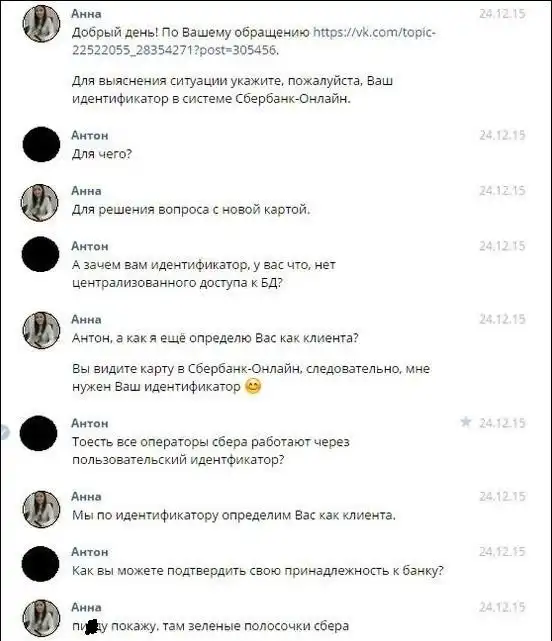Open Анна's name above "Мы по идентификатору" message
The width and height of the screenshot is (552, 641).
[x=86, y=496]
